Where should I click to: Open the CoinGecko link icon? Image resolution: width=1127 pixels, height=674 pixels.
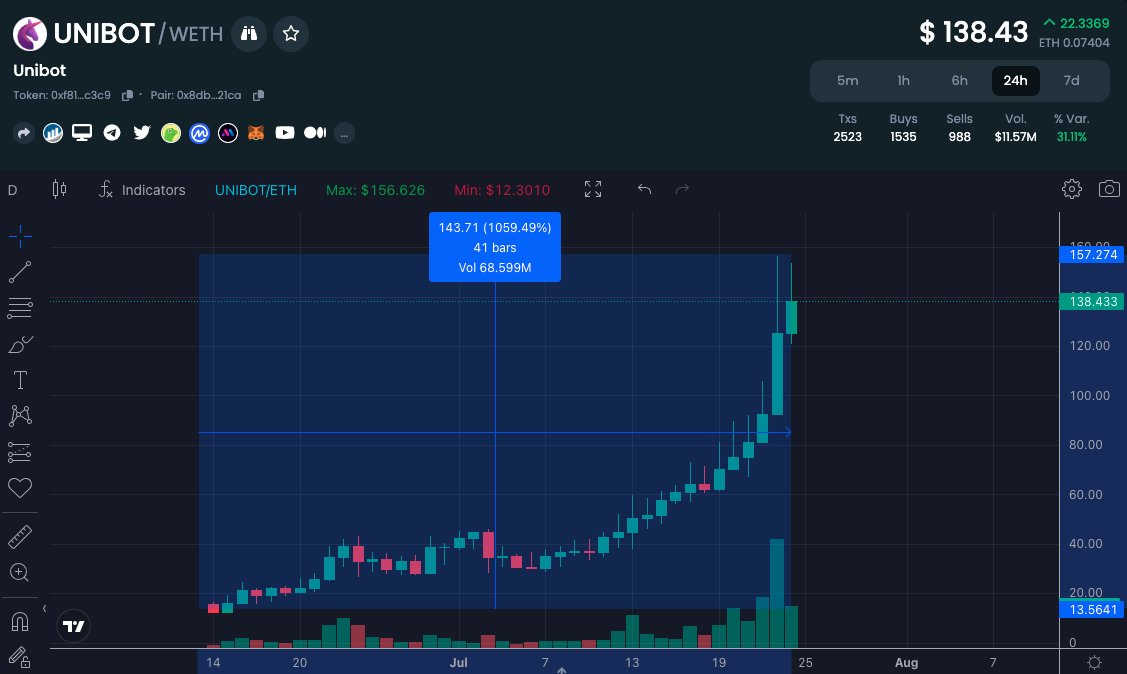pyautogui.click(x=170, y=133)
